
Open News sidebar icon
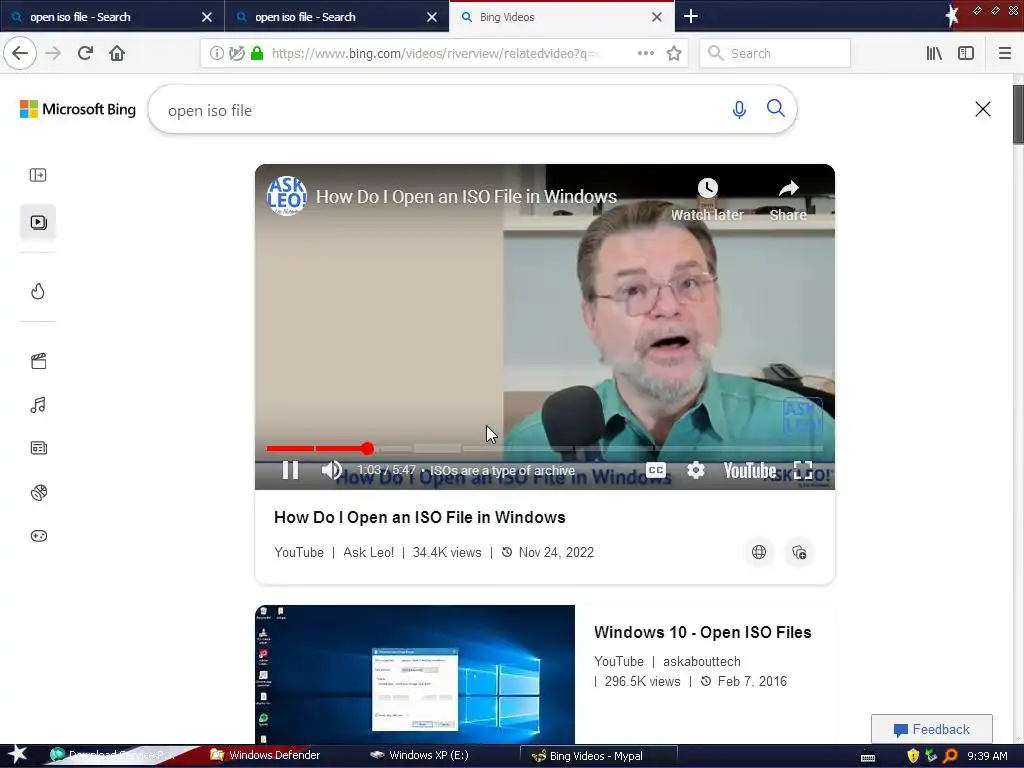click(39, 448)
